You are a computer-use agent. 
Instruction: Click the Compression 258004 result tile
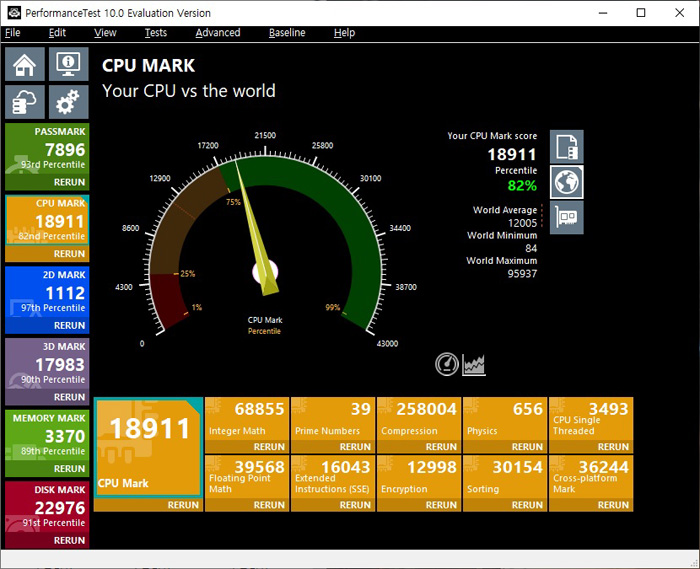tap(419, 419)
